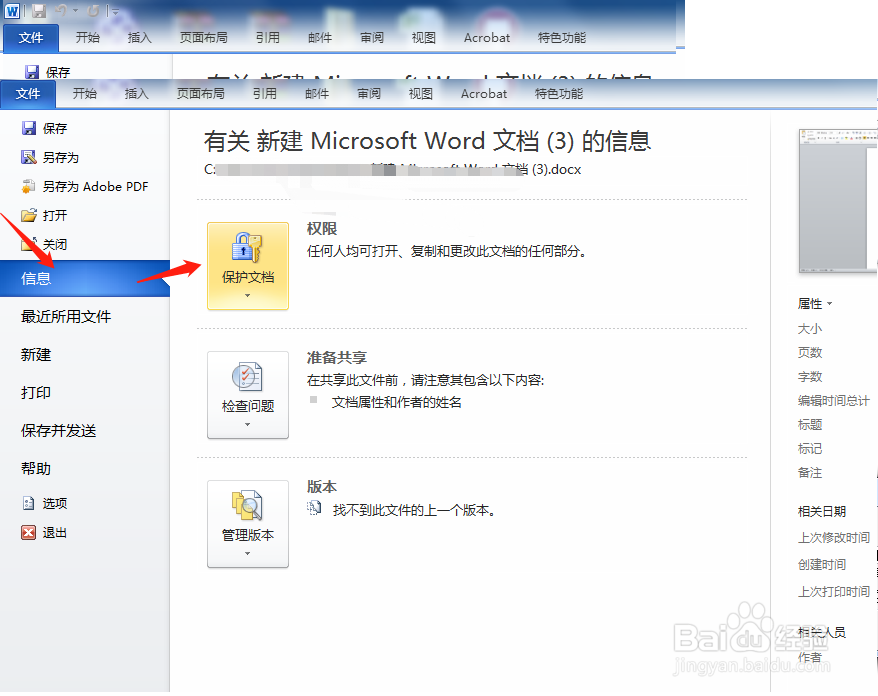Click the Redo icon in the quick access toolbar
The image size is (878, 696).
coord(93,11)
